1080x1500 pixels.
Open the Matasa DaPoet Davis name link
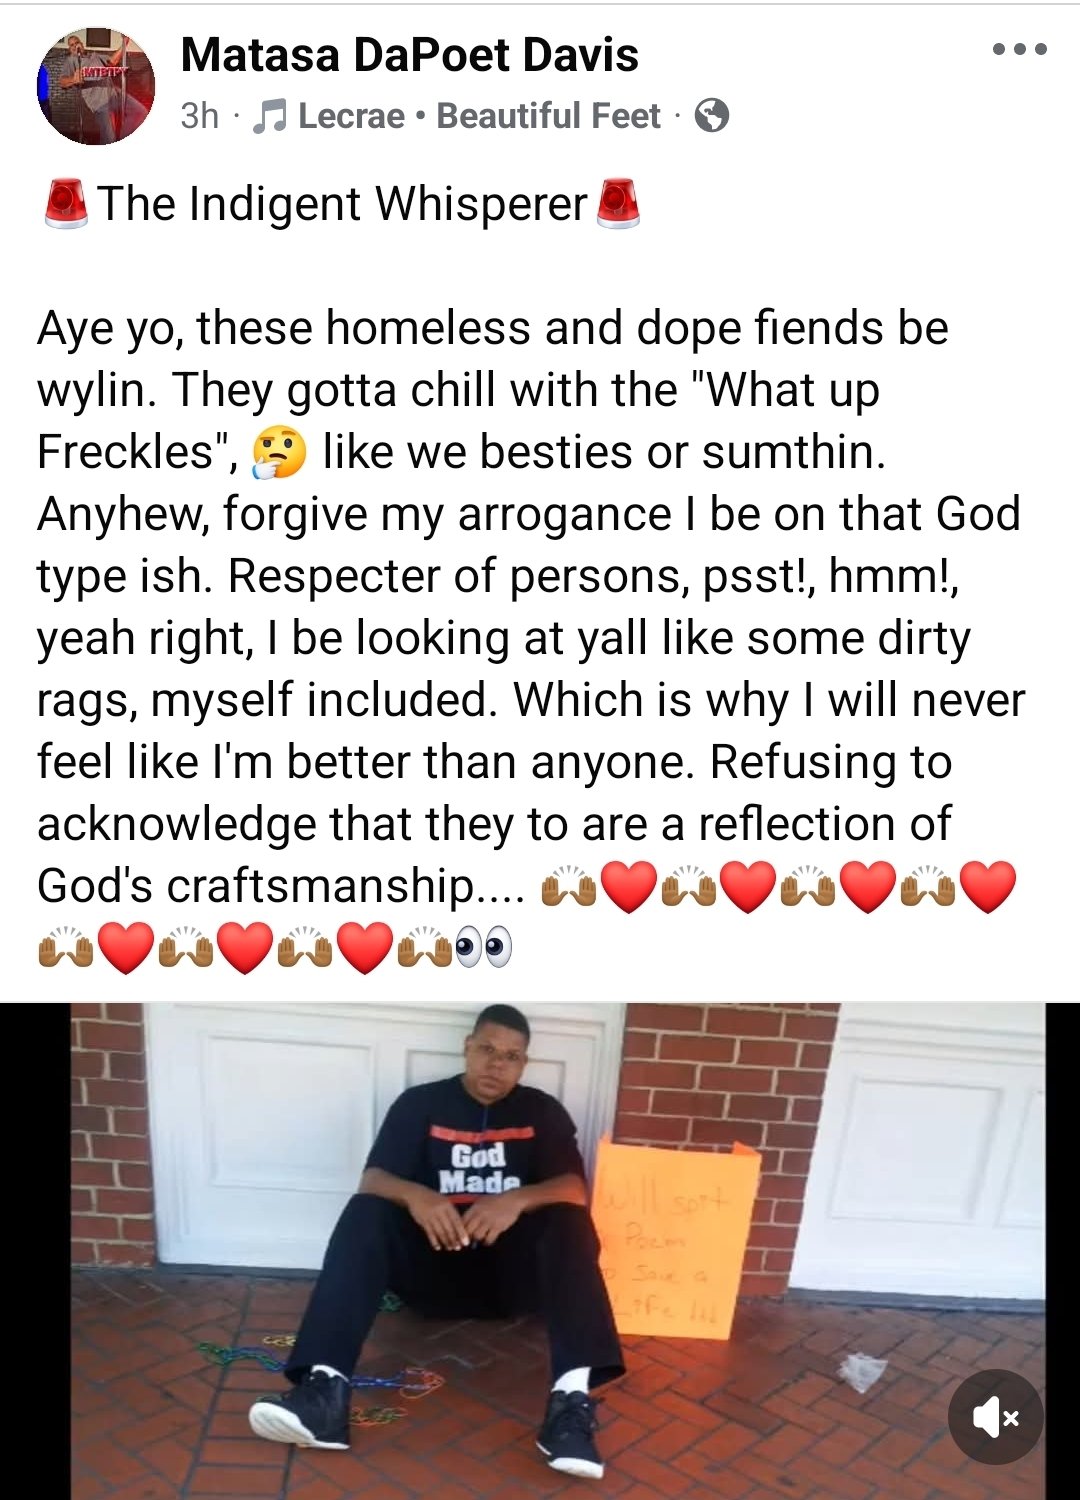tap(409, 54)
